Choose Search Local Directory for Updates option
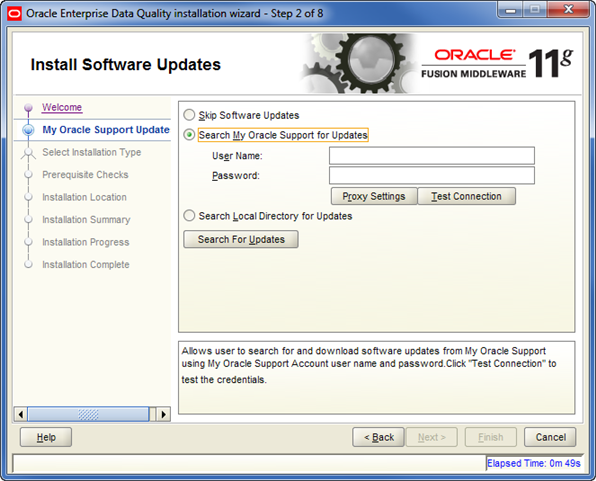 coord(189,216)
